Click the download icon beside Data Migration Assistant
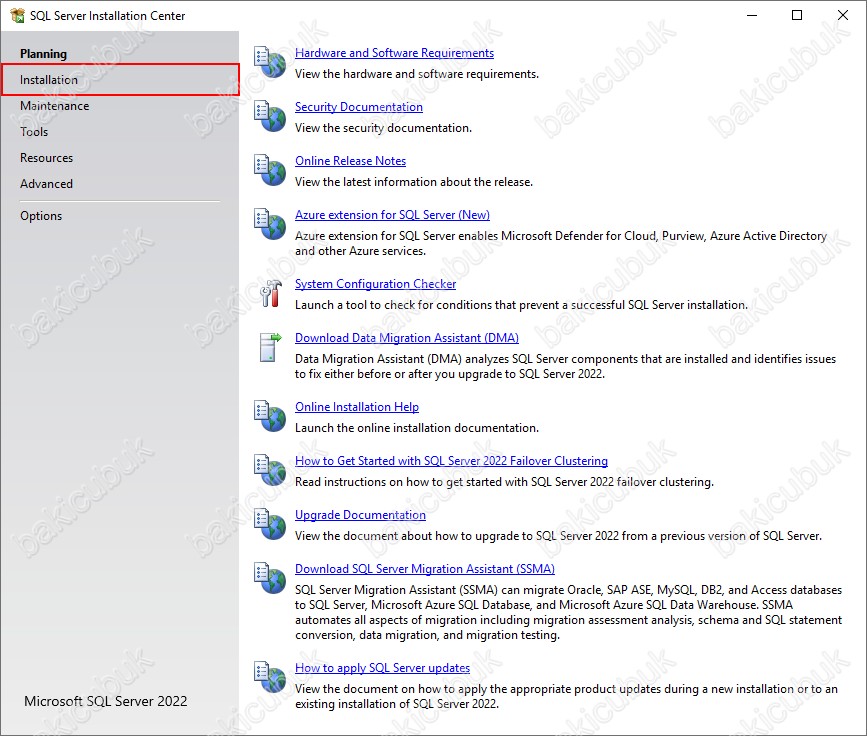The image size is (867, 736). coord(270,347)
